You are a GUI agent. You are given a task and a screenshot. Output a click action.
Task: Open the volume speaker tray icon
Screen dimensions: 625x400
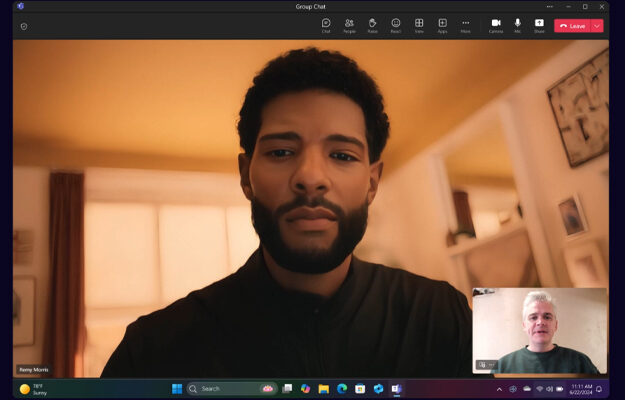pos(550,389)
